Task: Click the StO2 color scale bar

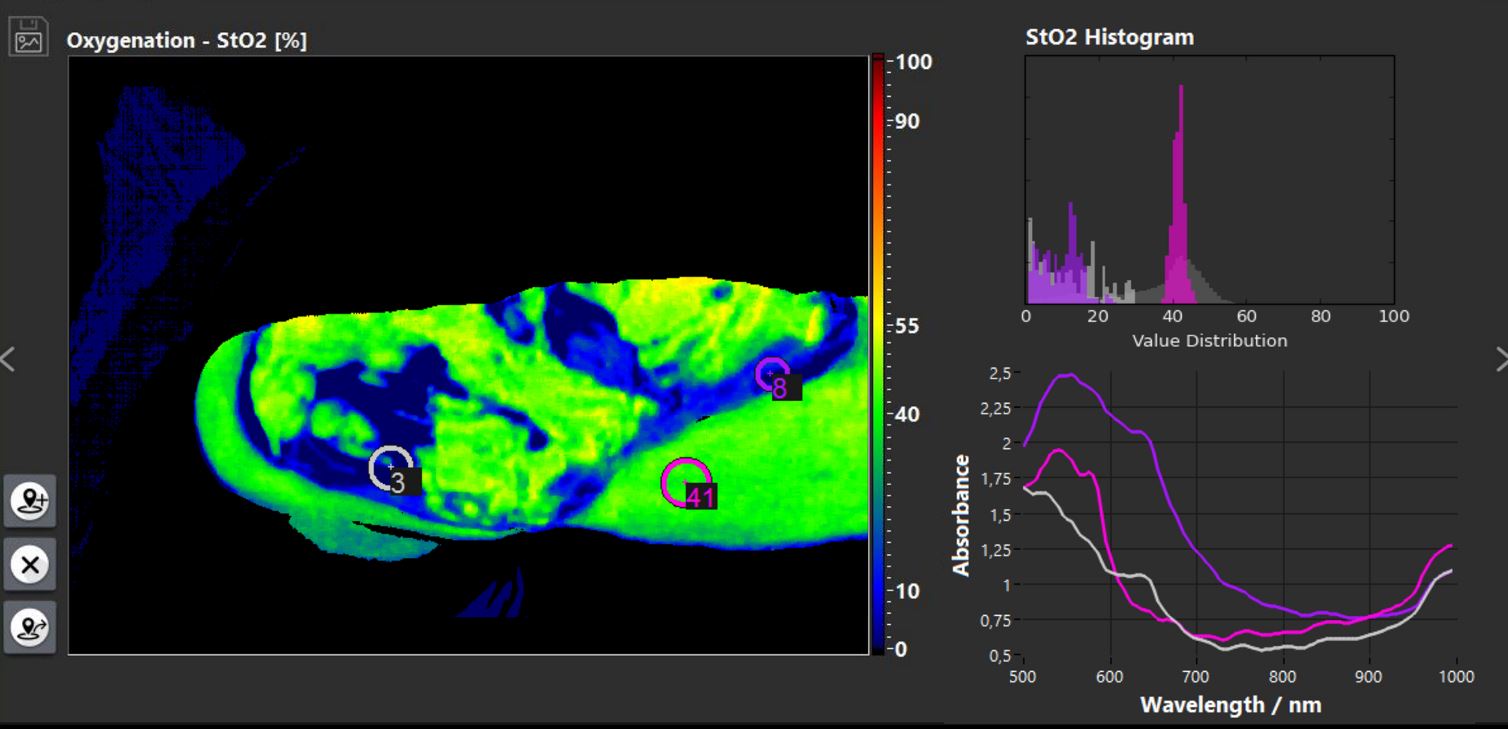Action: 878,354
